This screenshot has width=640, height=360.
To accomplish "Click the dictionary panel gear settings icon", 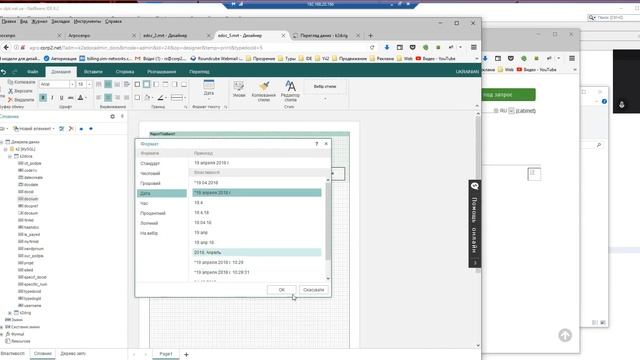I will (113, 117).
